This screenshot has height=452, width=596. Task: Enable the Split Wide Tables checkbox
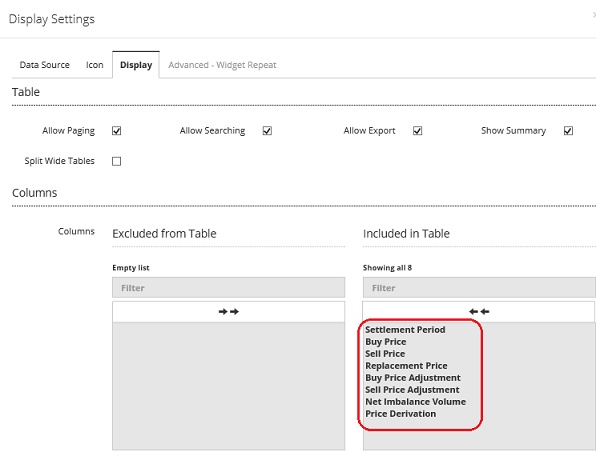(x=117, y=161)
